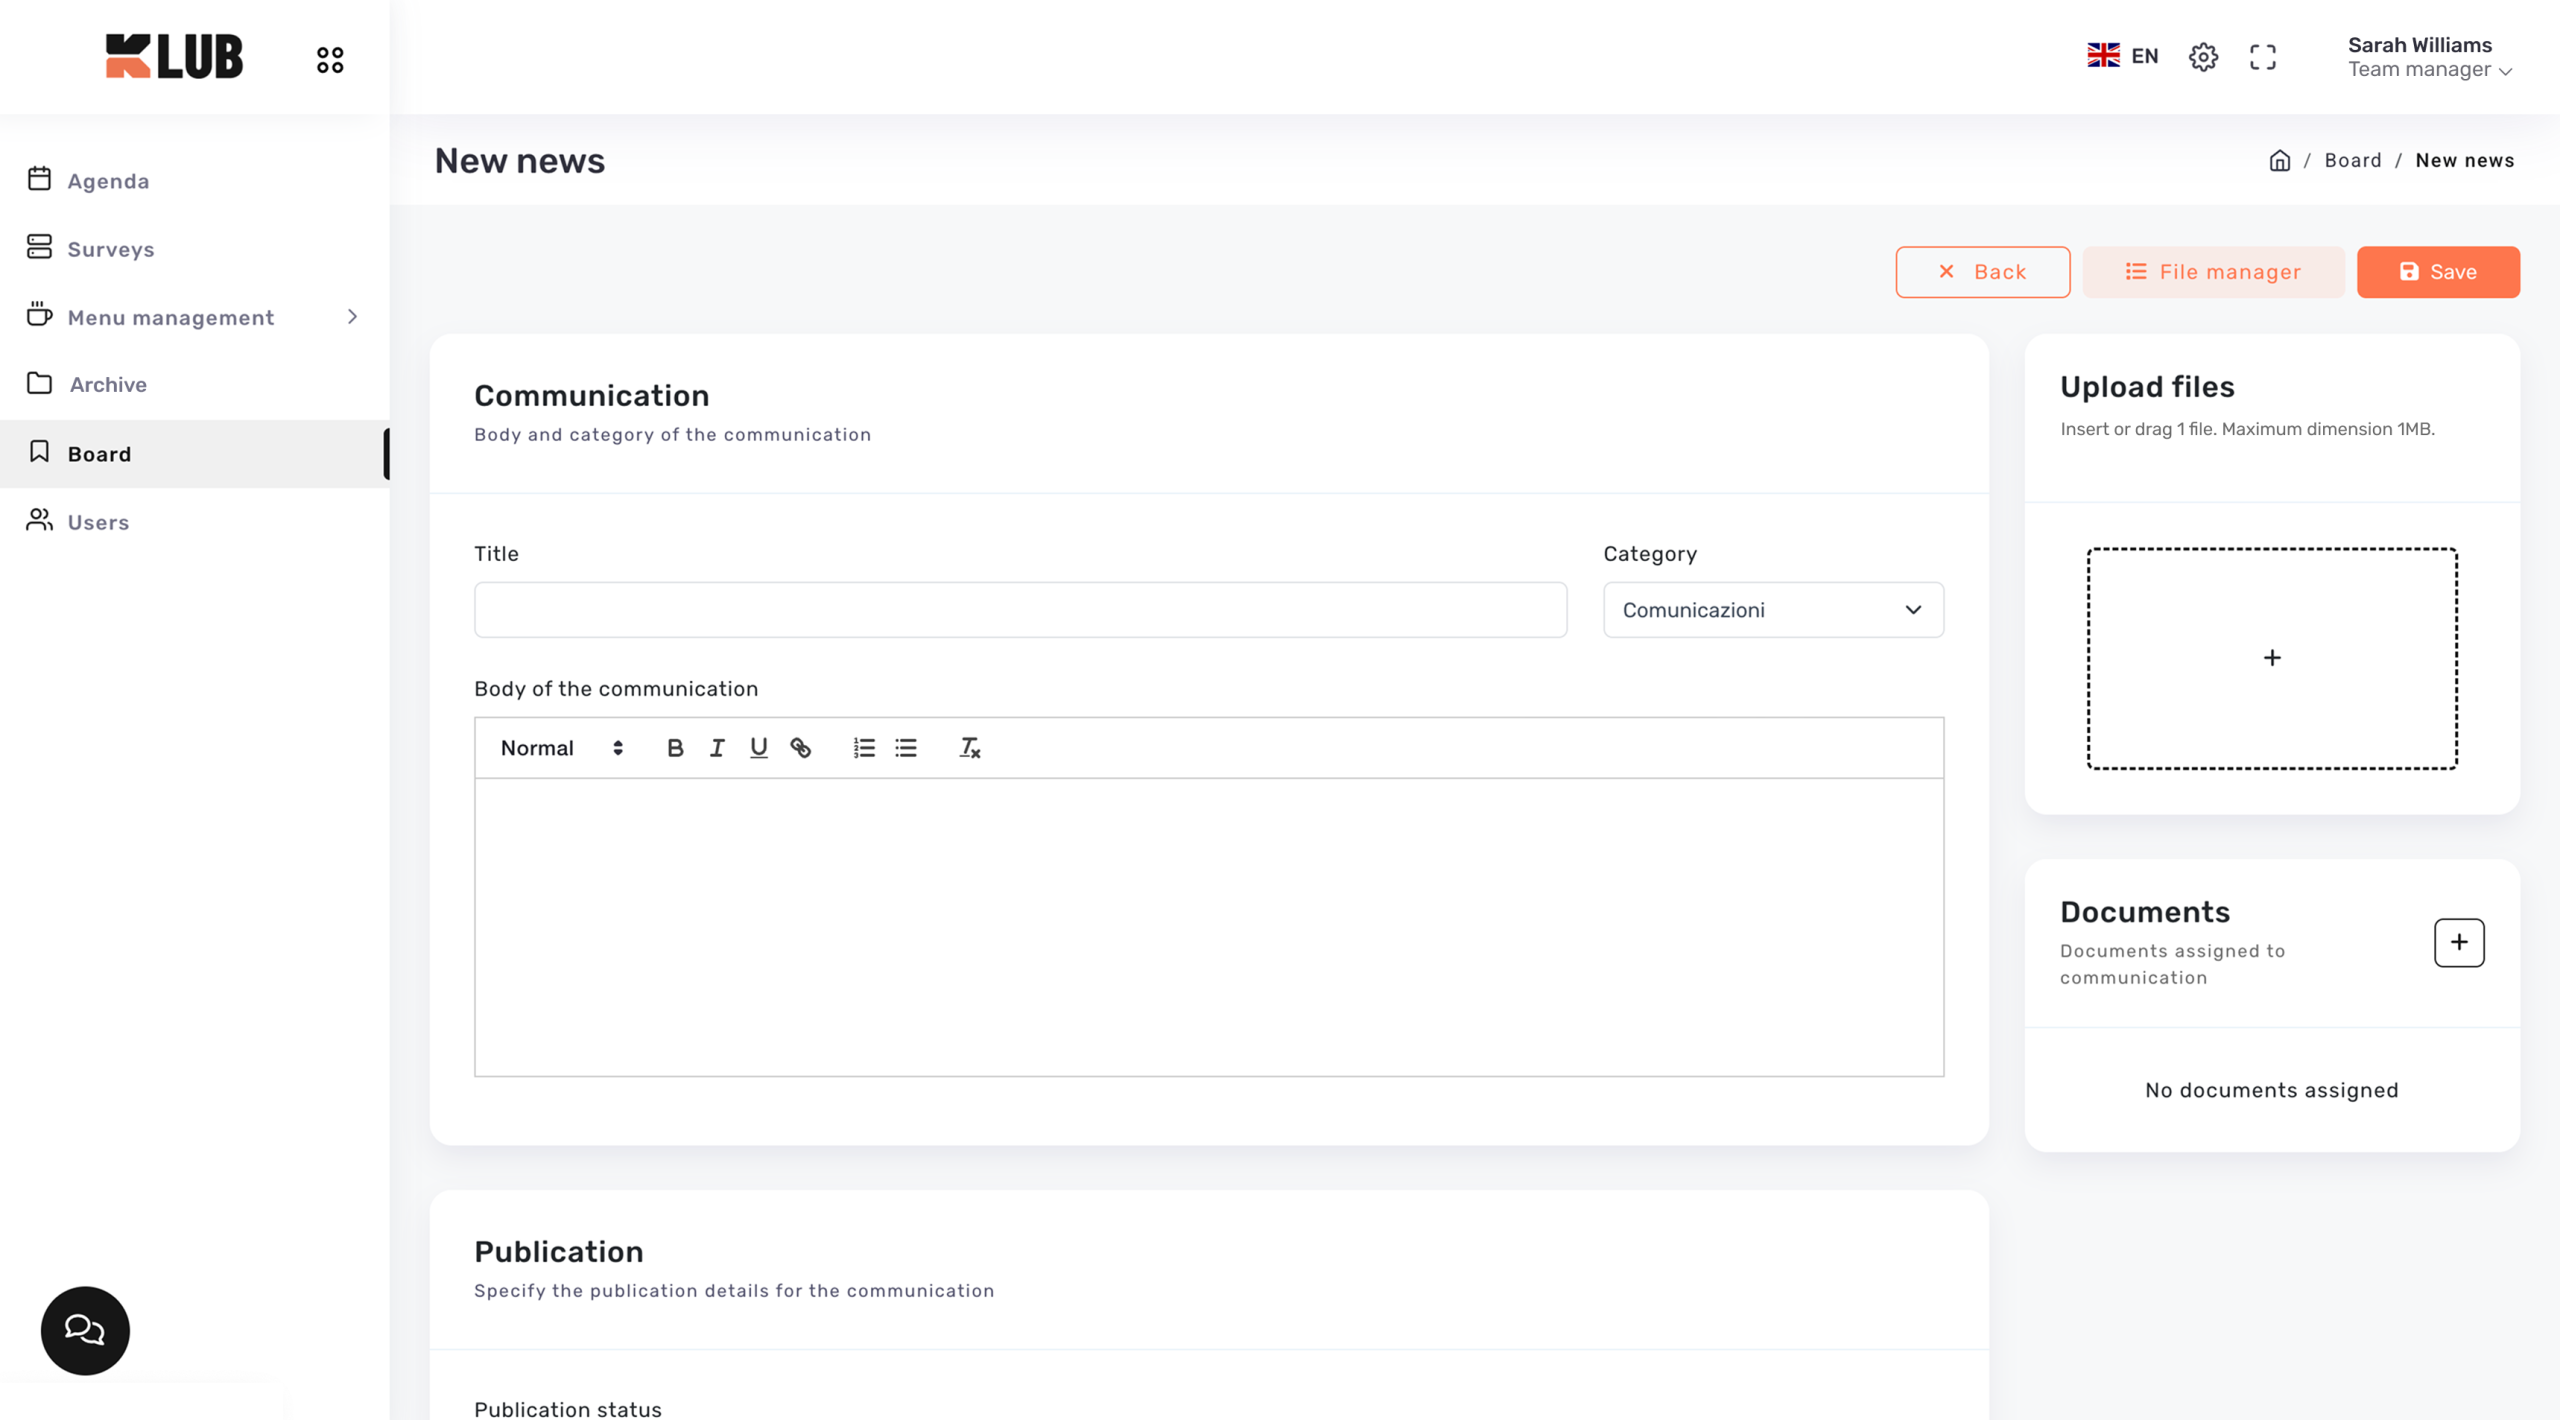Go to Surveys in sidebar
Viewport: 2560px width, 1420px height.
(x=110, y=249)
